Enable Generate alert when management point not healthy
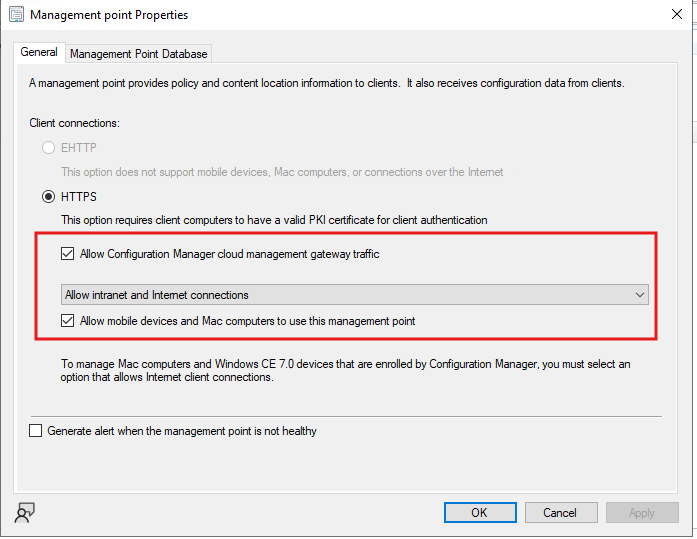This screenshot has height=539, width=697. click(x=37, y=431)
